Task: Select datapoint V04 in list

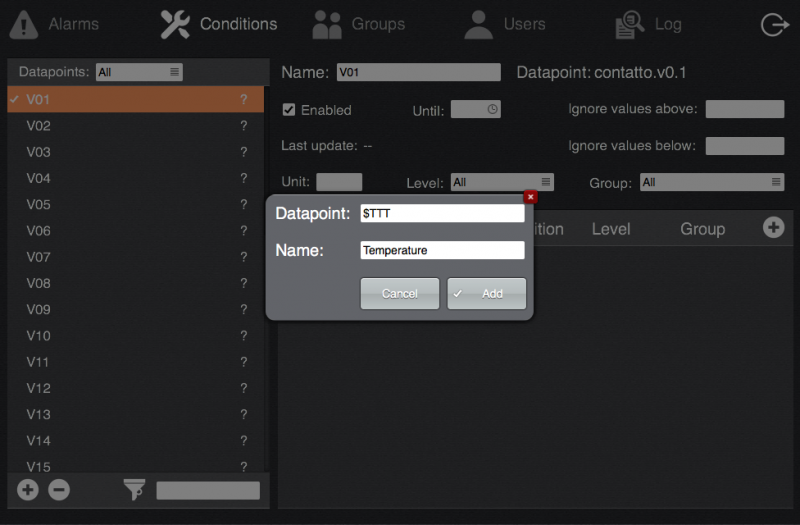Action: [x=136, y=178]
